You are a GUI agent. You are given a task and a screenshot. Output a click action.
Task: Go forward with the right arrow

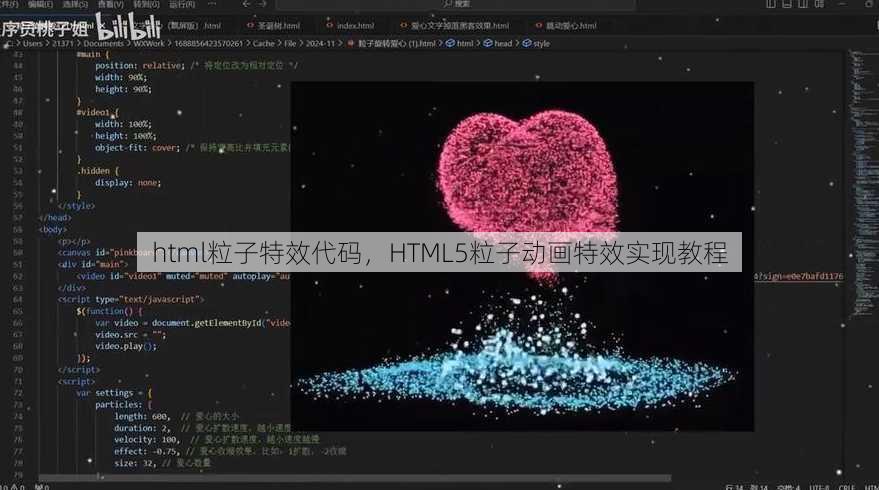262,4
